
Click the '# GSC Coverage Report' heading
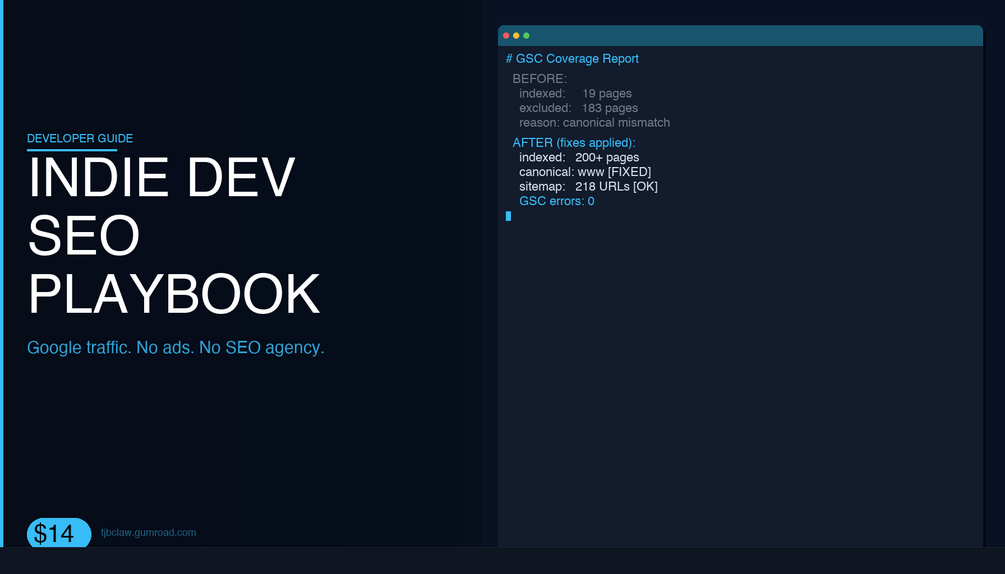572,58
